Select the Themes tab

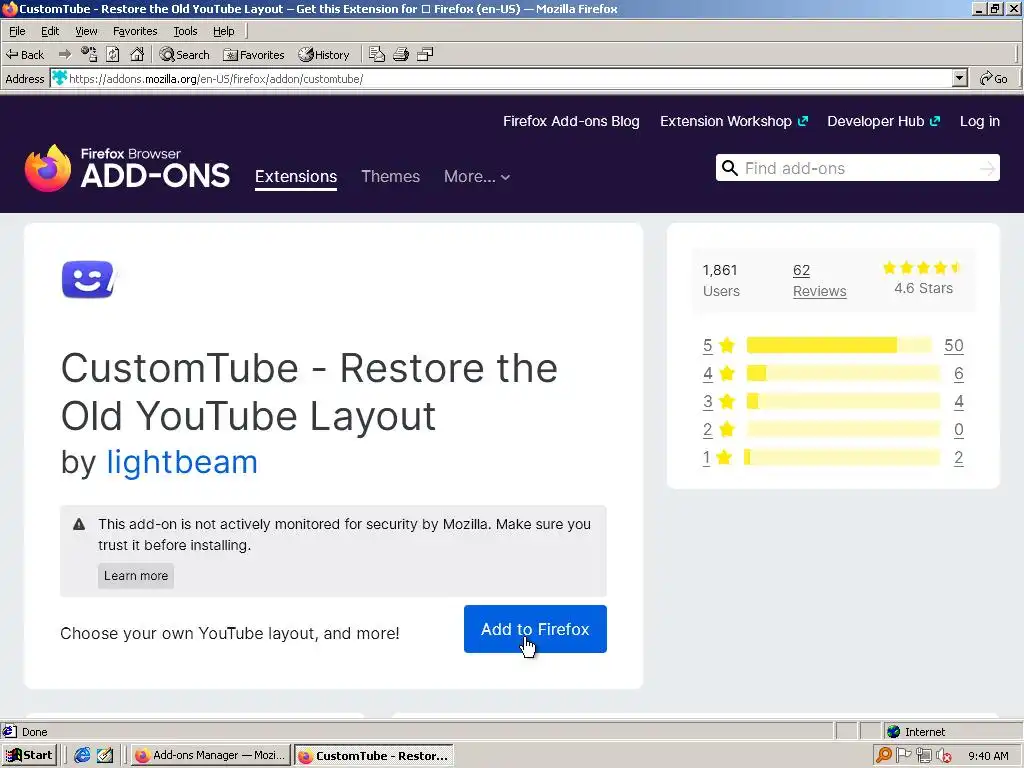pyautogui.click(x=391, y=177)
